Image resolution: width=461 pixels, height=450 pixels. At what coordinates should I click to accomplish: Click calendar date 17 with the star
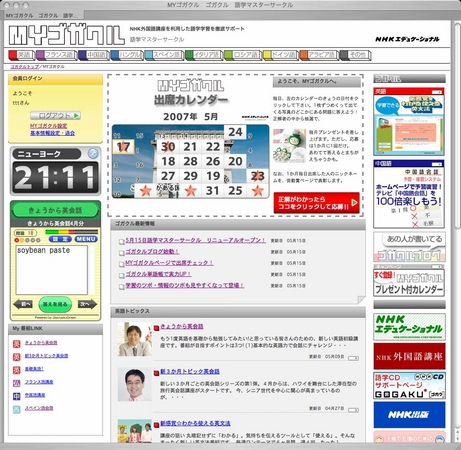[x=123, y=147]
